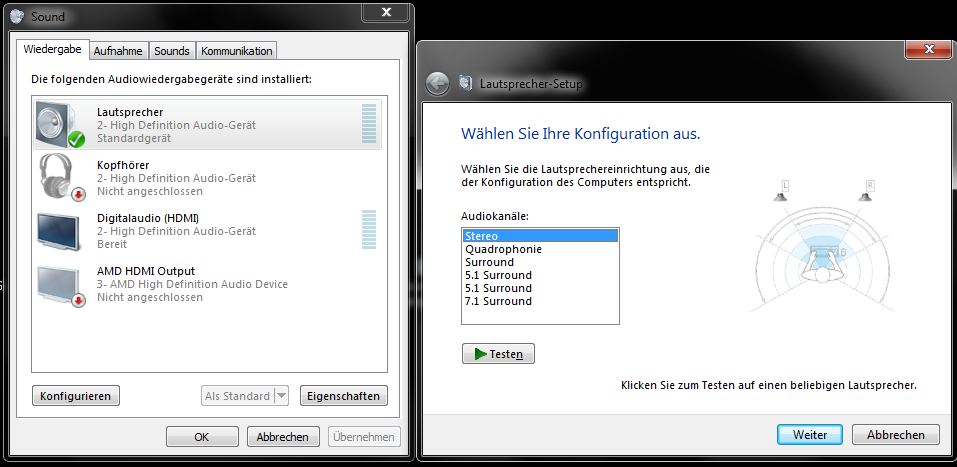Viewport: 957px width, 467px height.
Task: Select 7.1 Surround in the Audiokanäle list
Action: click(498, 301)
